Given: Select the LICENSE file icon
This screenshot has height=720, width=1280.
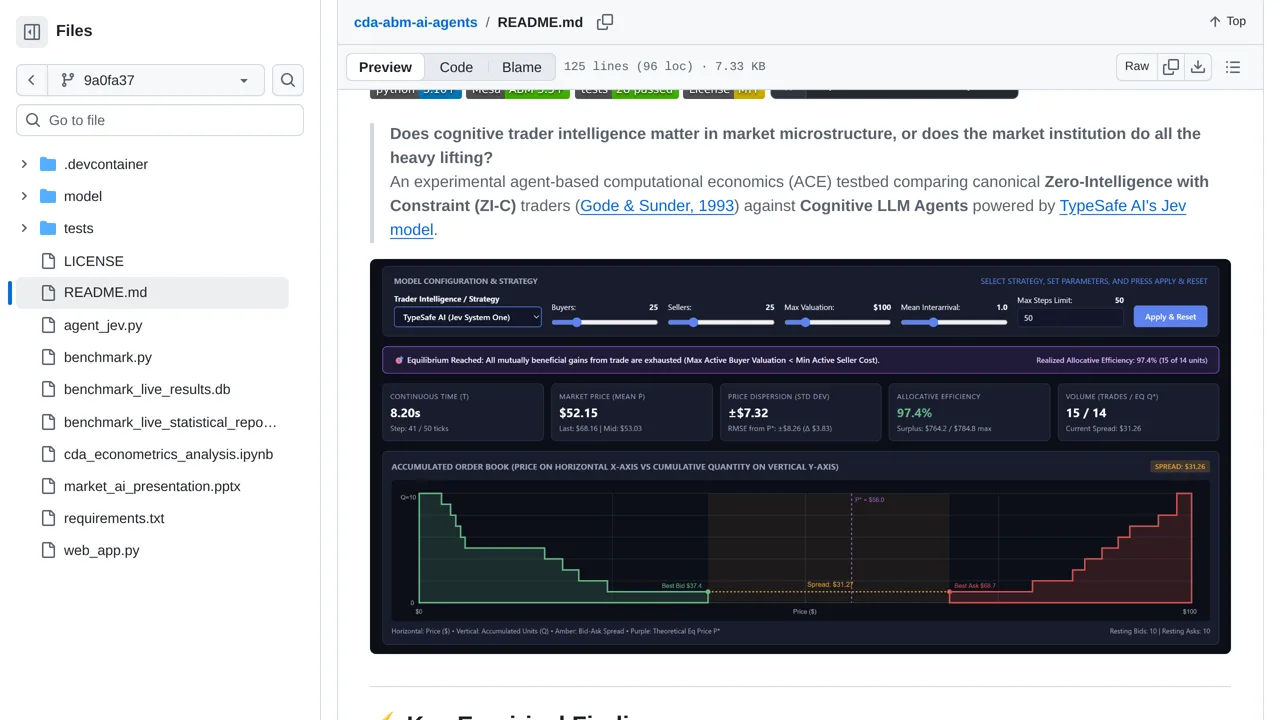Looking at the screenshot, I should pyautogui.click(x=48, y=261).
